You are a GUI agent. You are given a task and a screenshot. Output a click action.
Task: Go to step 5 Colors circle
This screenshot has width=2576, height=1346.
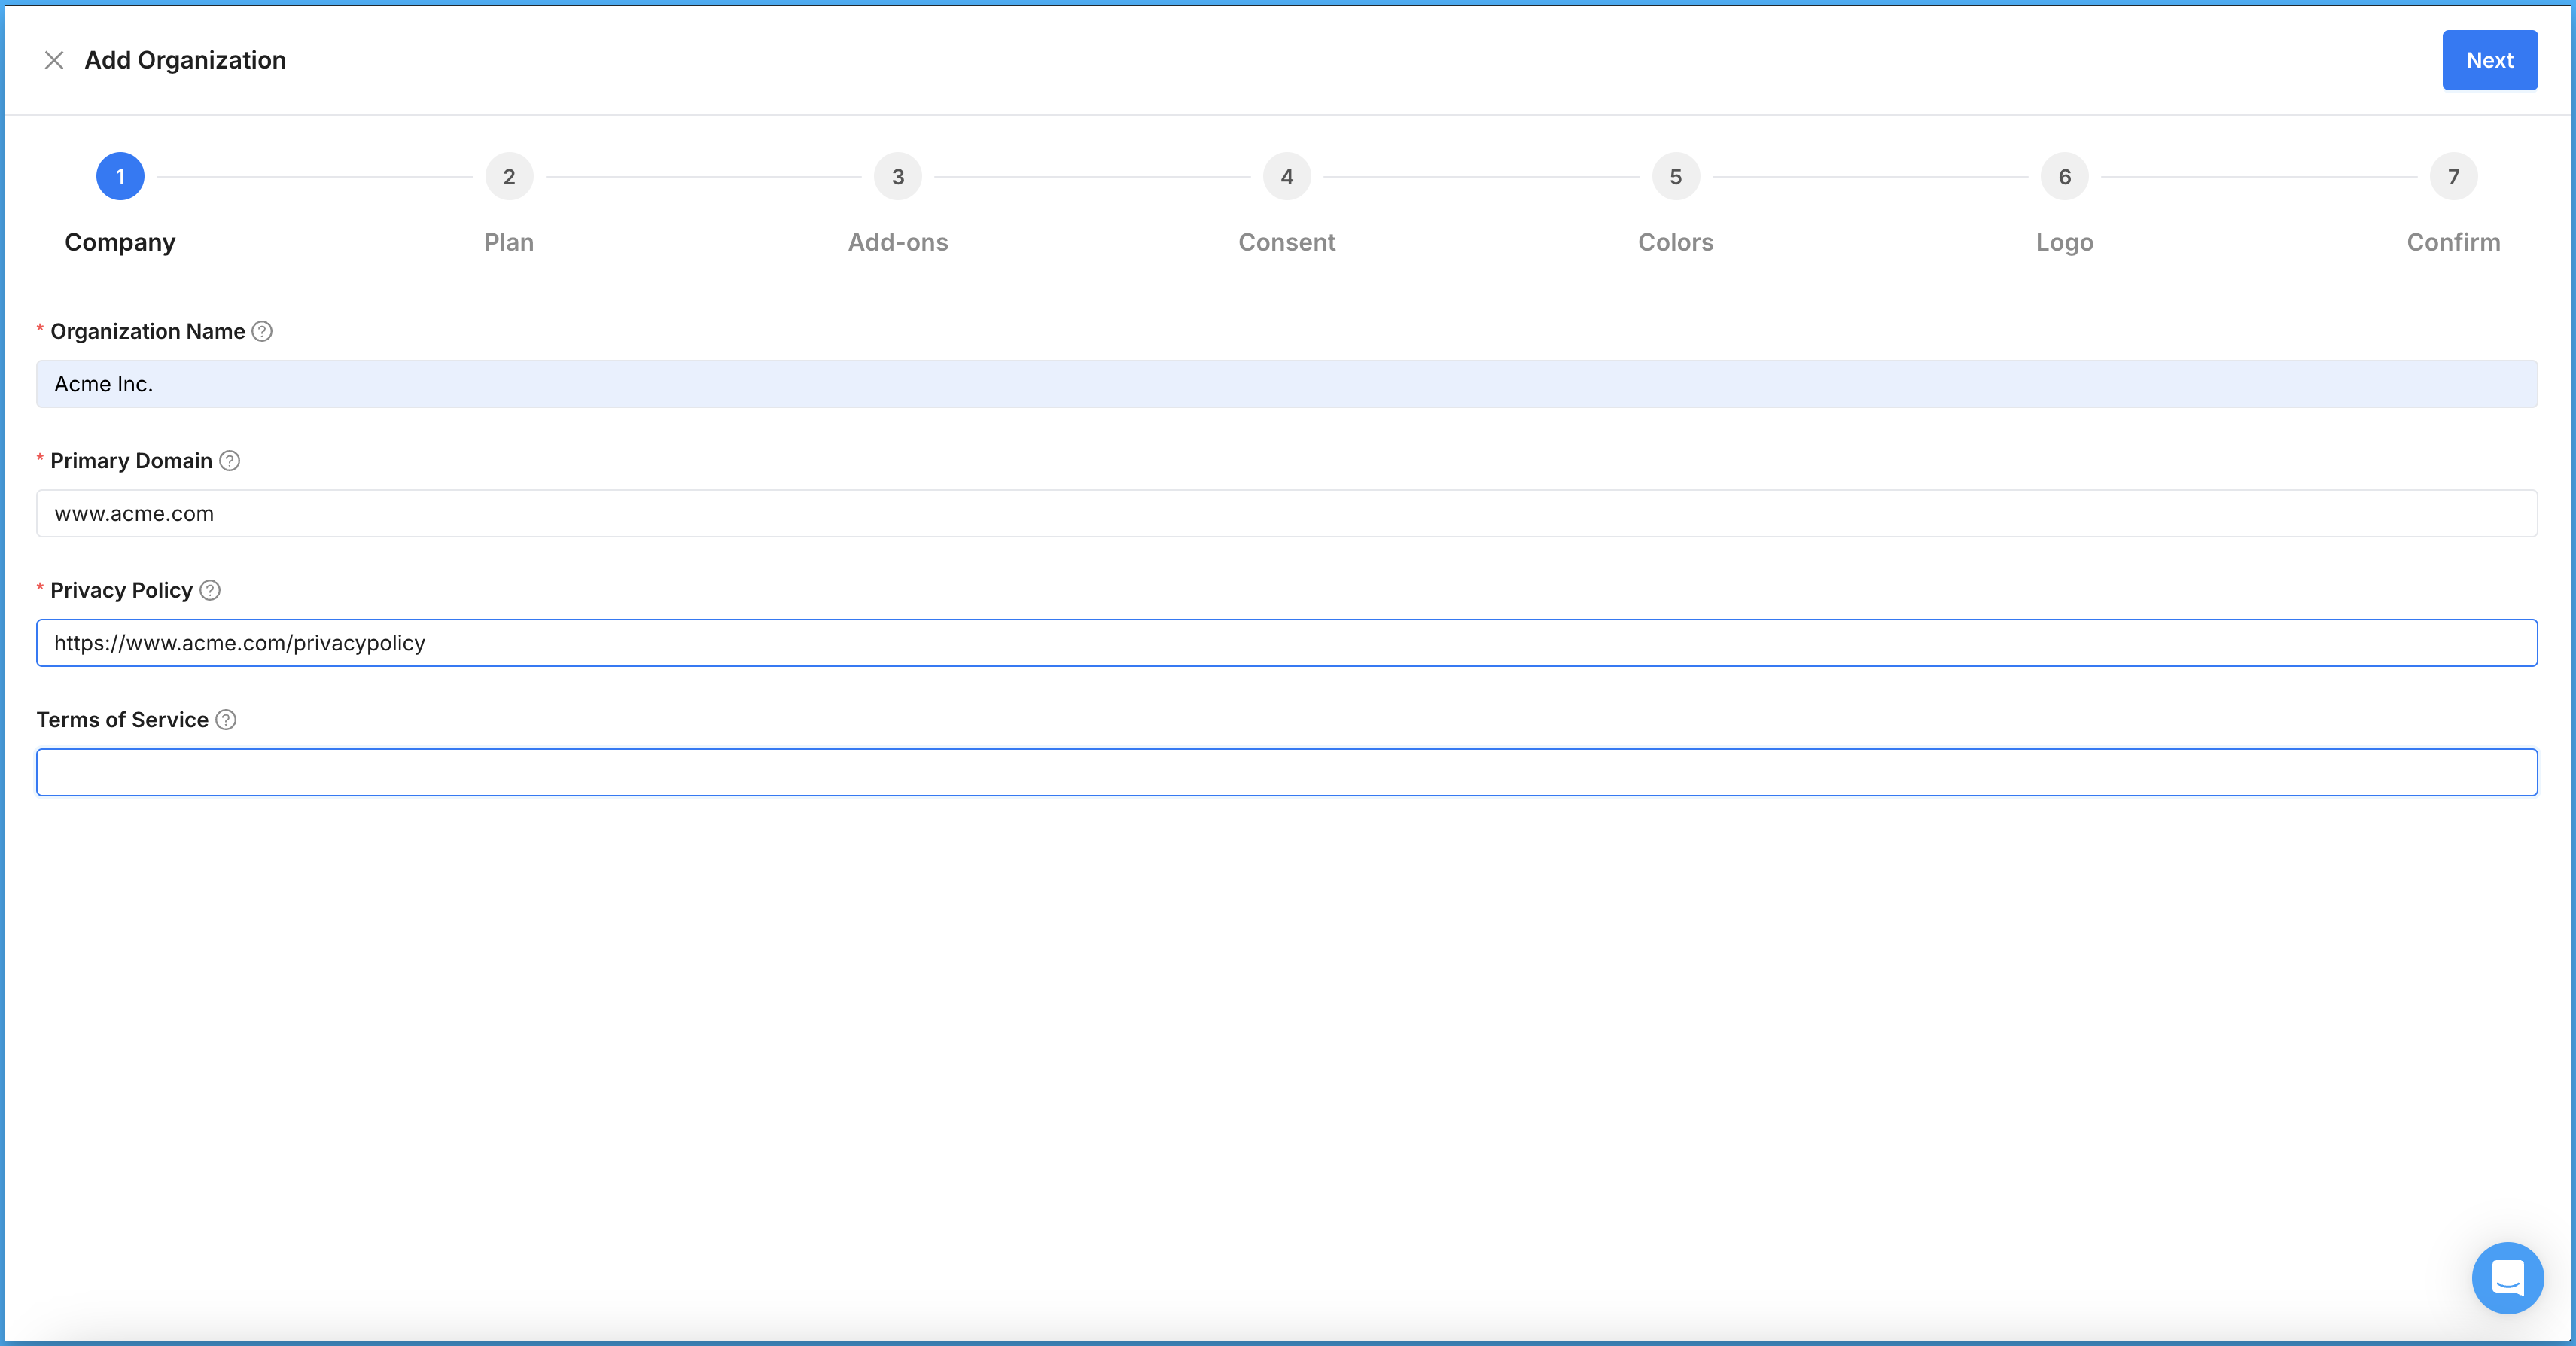coord(1676,176)
